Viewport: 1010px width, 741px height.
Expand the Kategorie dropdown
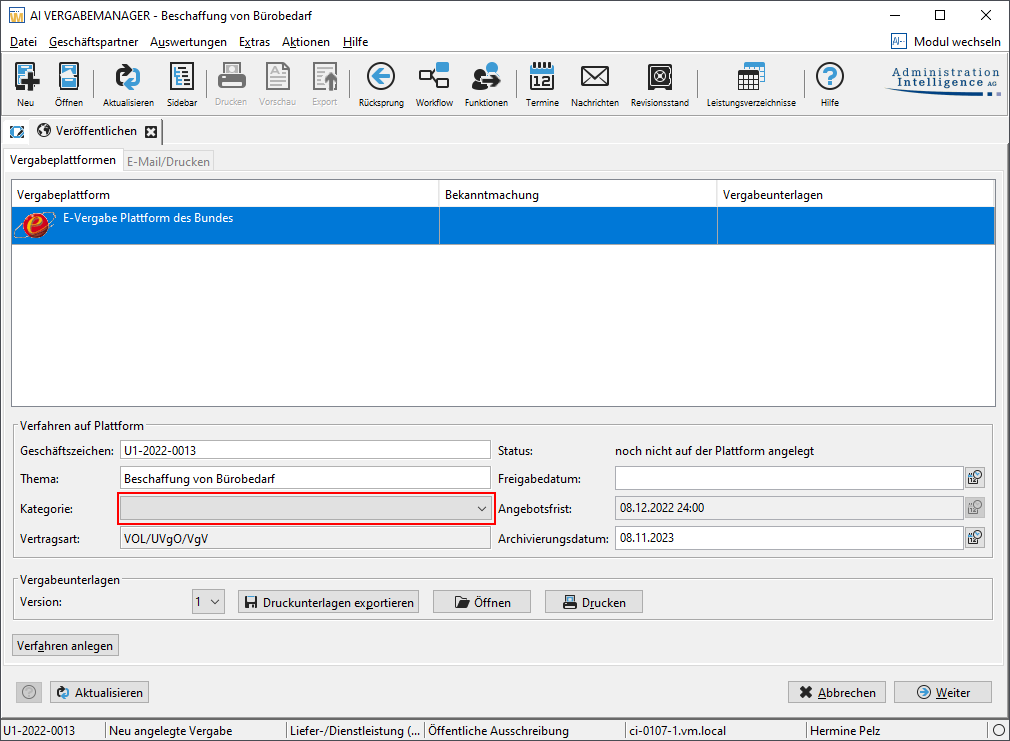tap(307, 508)
